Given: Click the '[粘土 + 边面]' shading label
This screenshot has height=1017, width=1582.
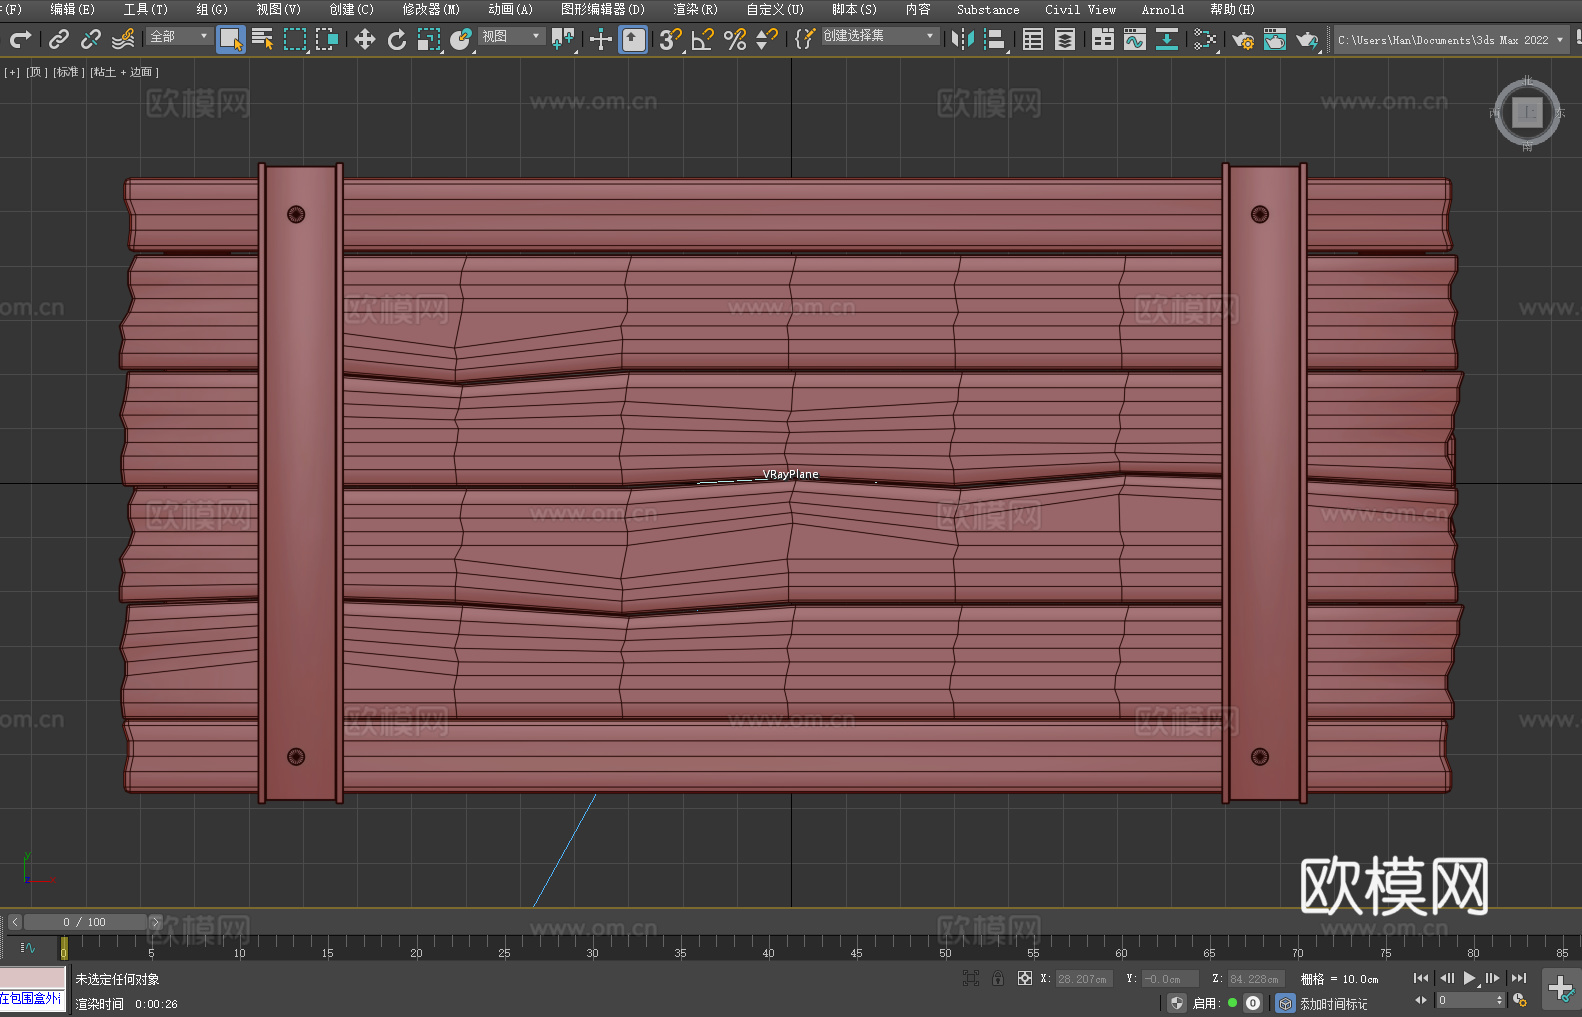Looking at the screenshot, I should pyautogui.click(x=124, y=72).
